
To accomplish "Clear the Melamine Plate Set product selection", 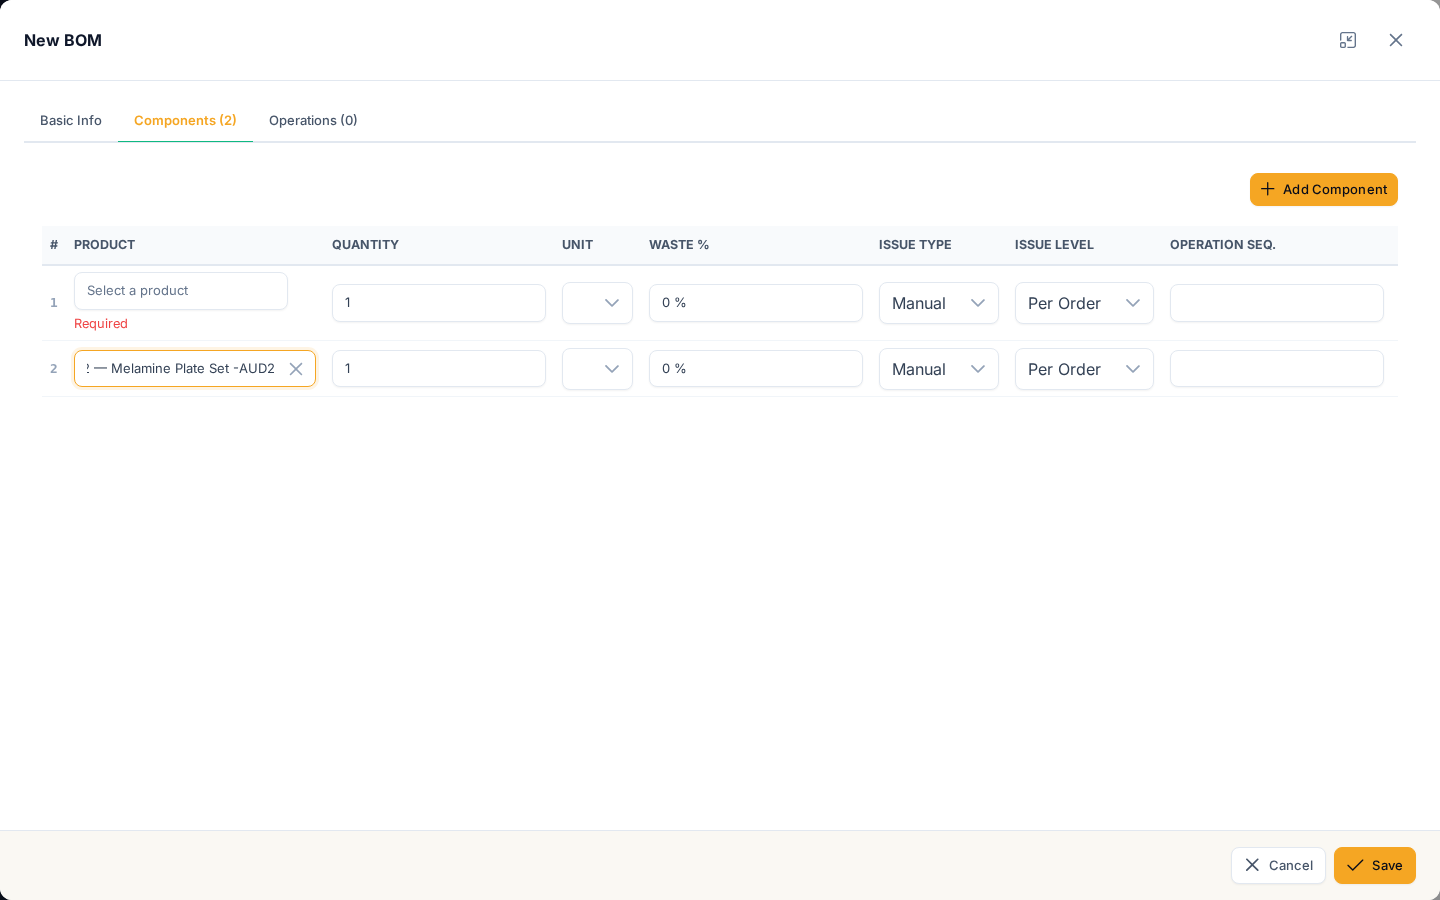I will [296, 369].
